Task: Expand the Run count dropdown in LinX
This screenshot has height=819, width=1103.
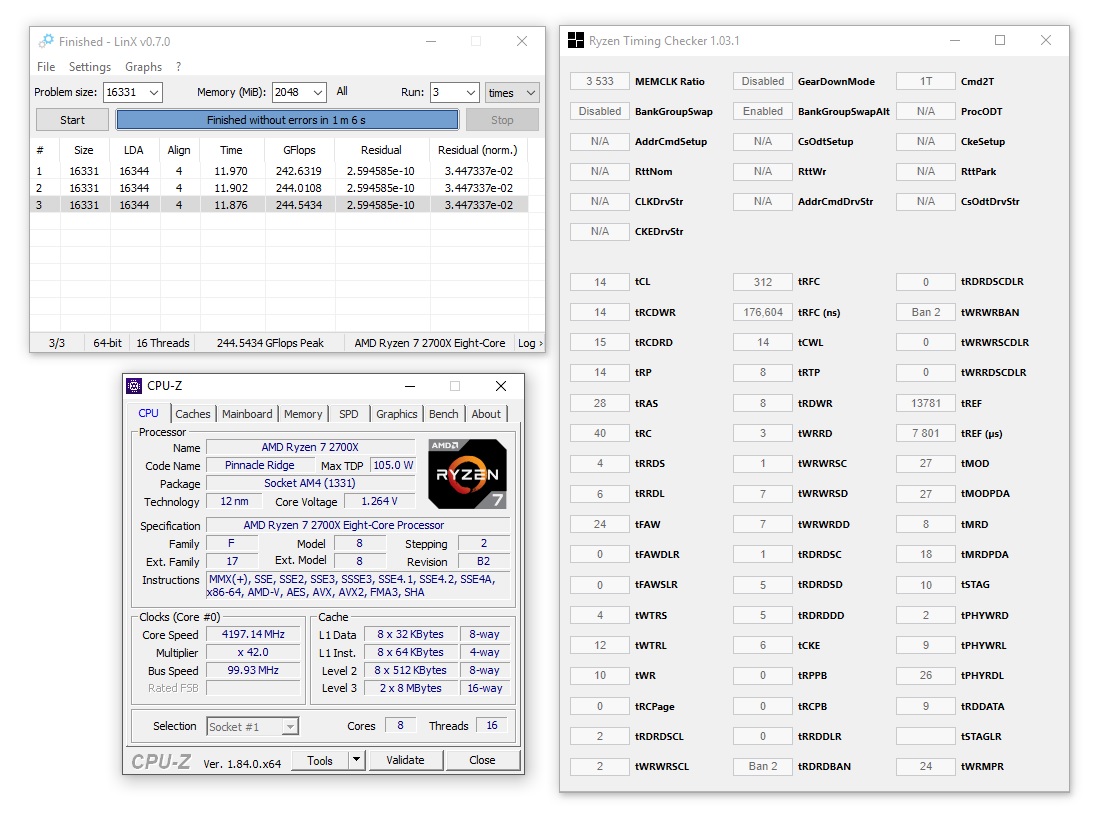Action: 471,92
